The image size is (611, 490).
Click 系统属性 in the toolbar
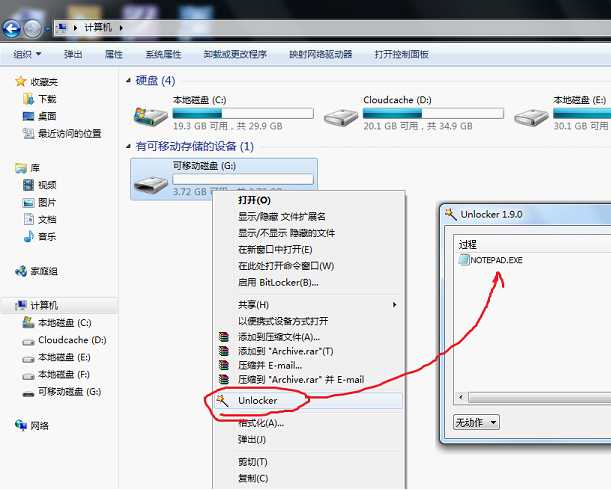point(163,54)
